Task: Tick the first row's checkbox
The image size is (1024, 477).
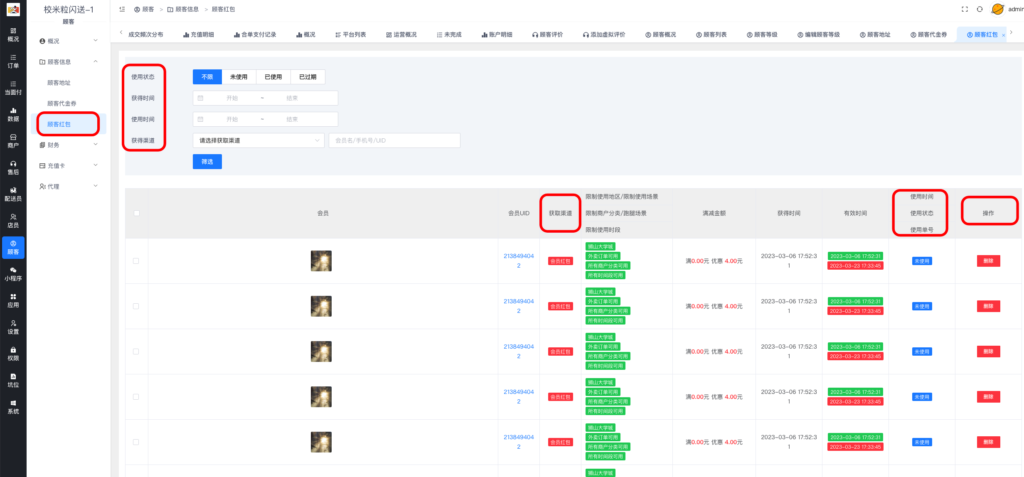Action: pyautogui.click(x=136, y=261)
